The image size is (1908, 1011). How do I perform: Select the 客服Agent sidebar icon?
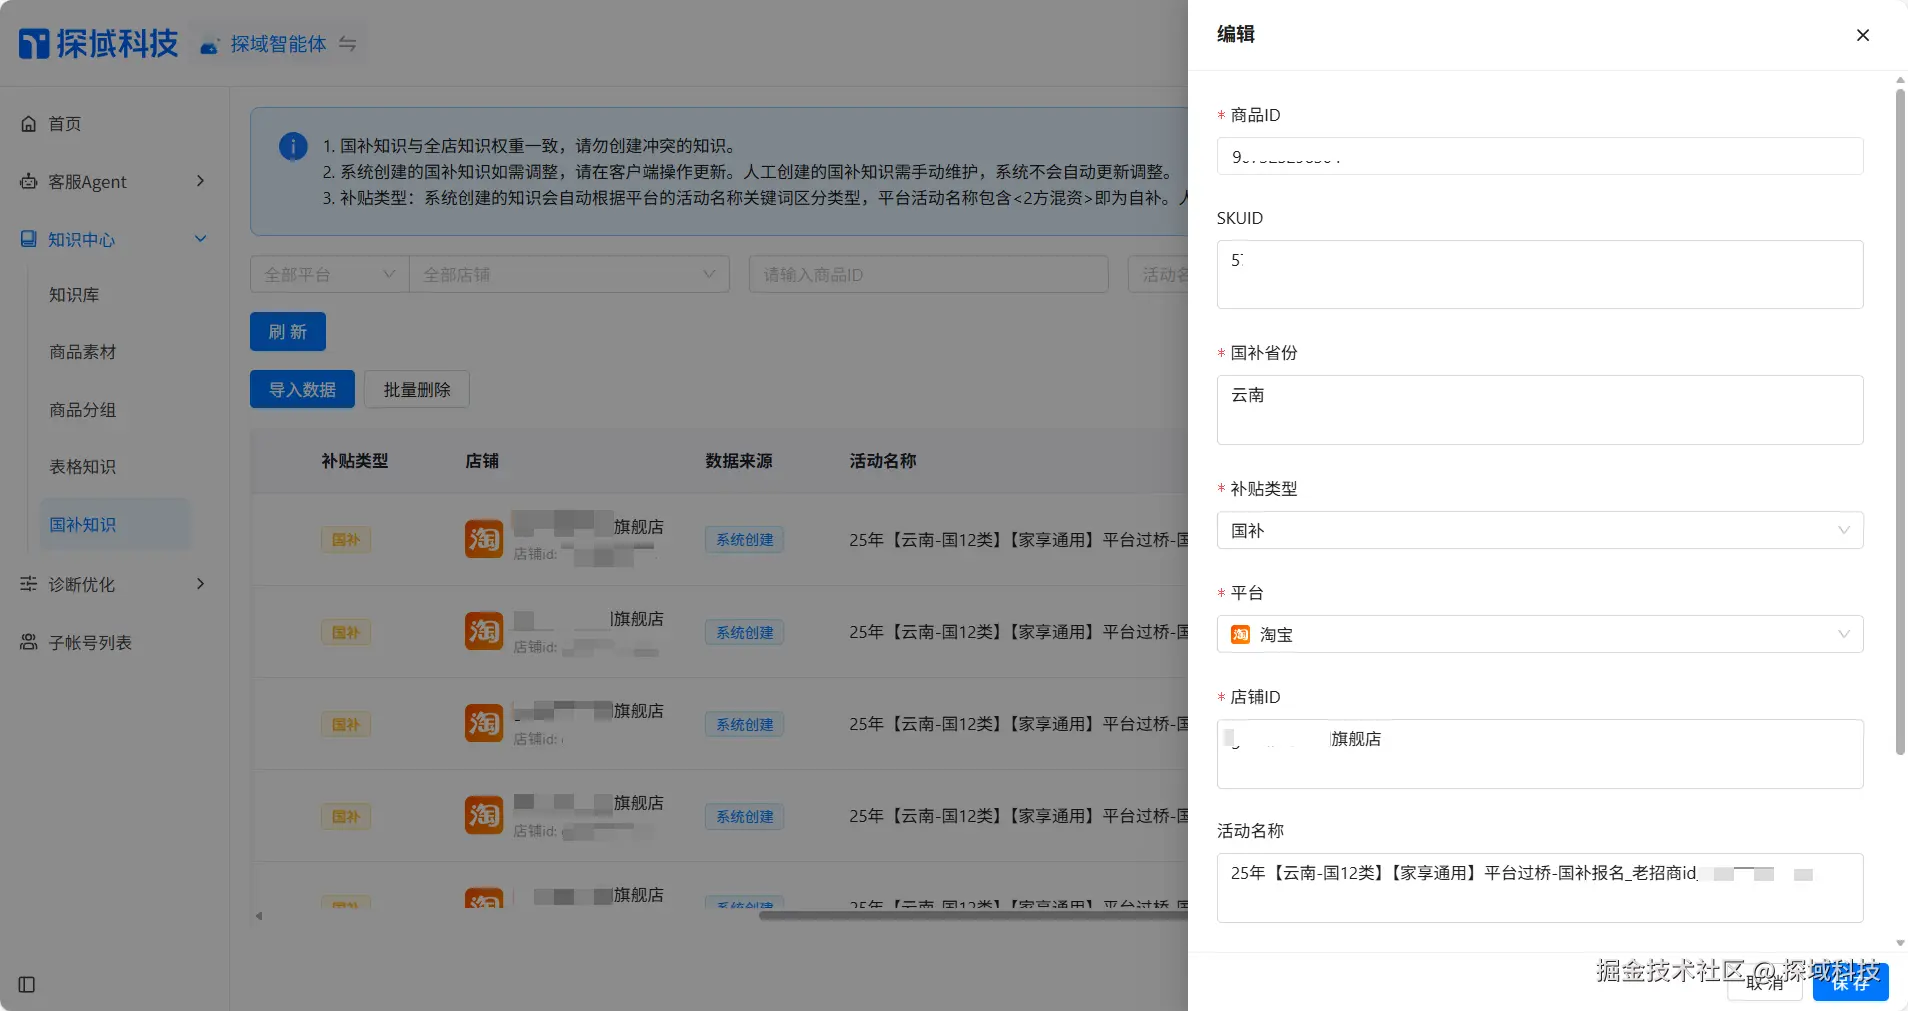point(28,181)
